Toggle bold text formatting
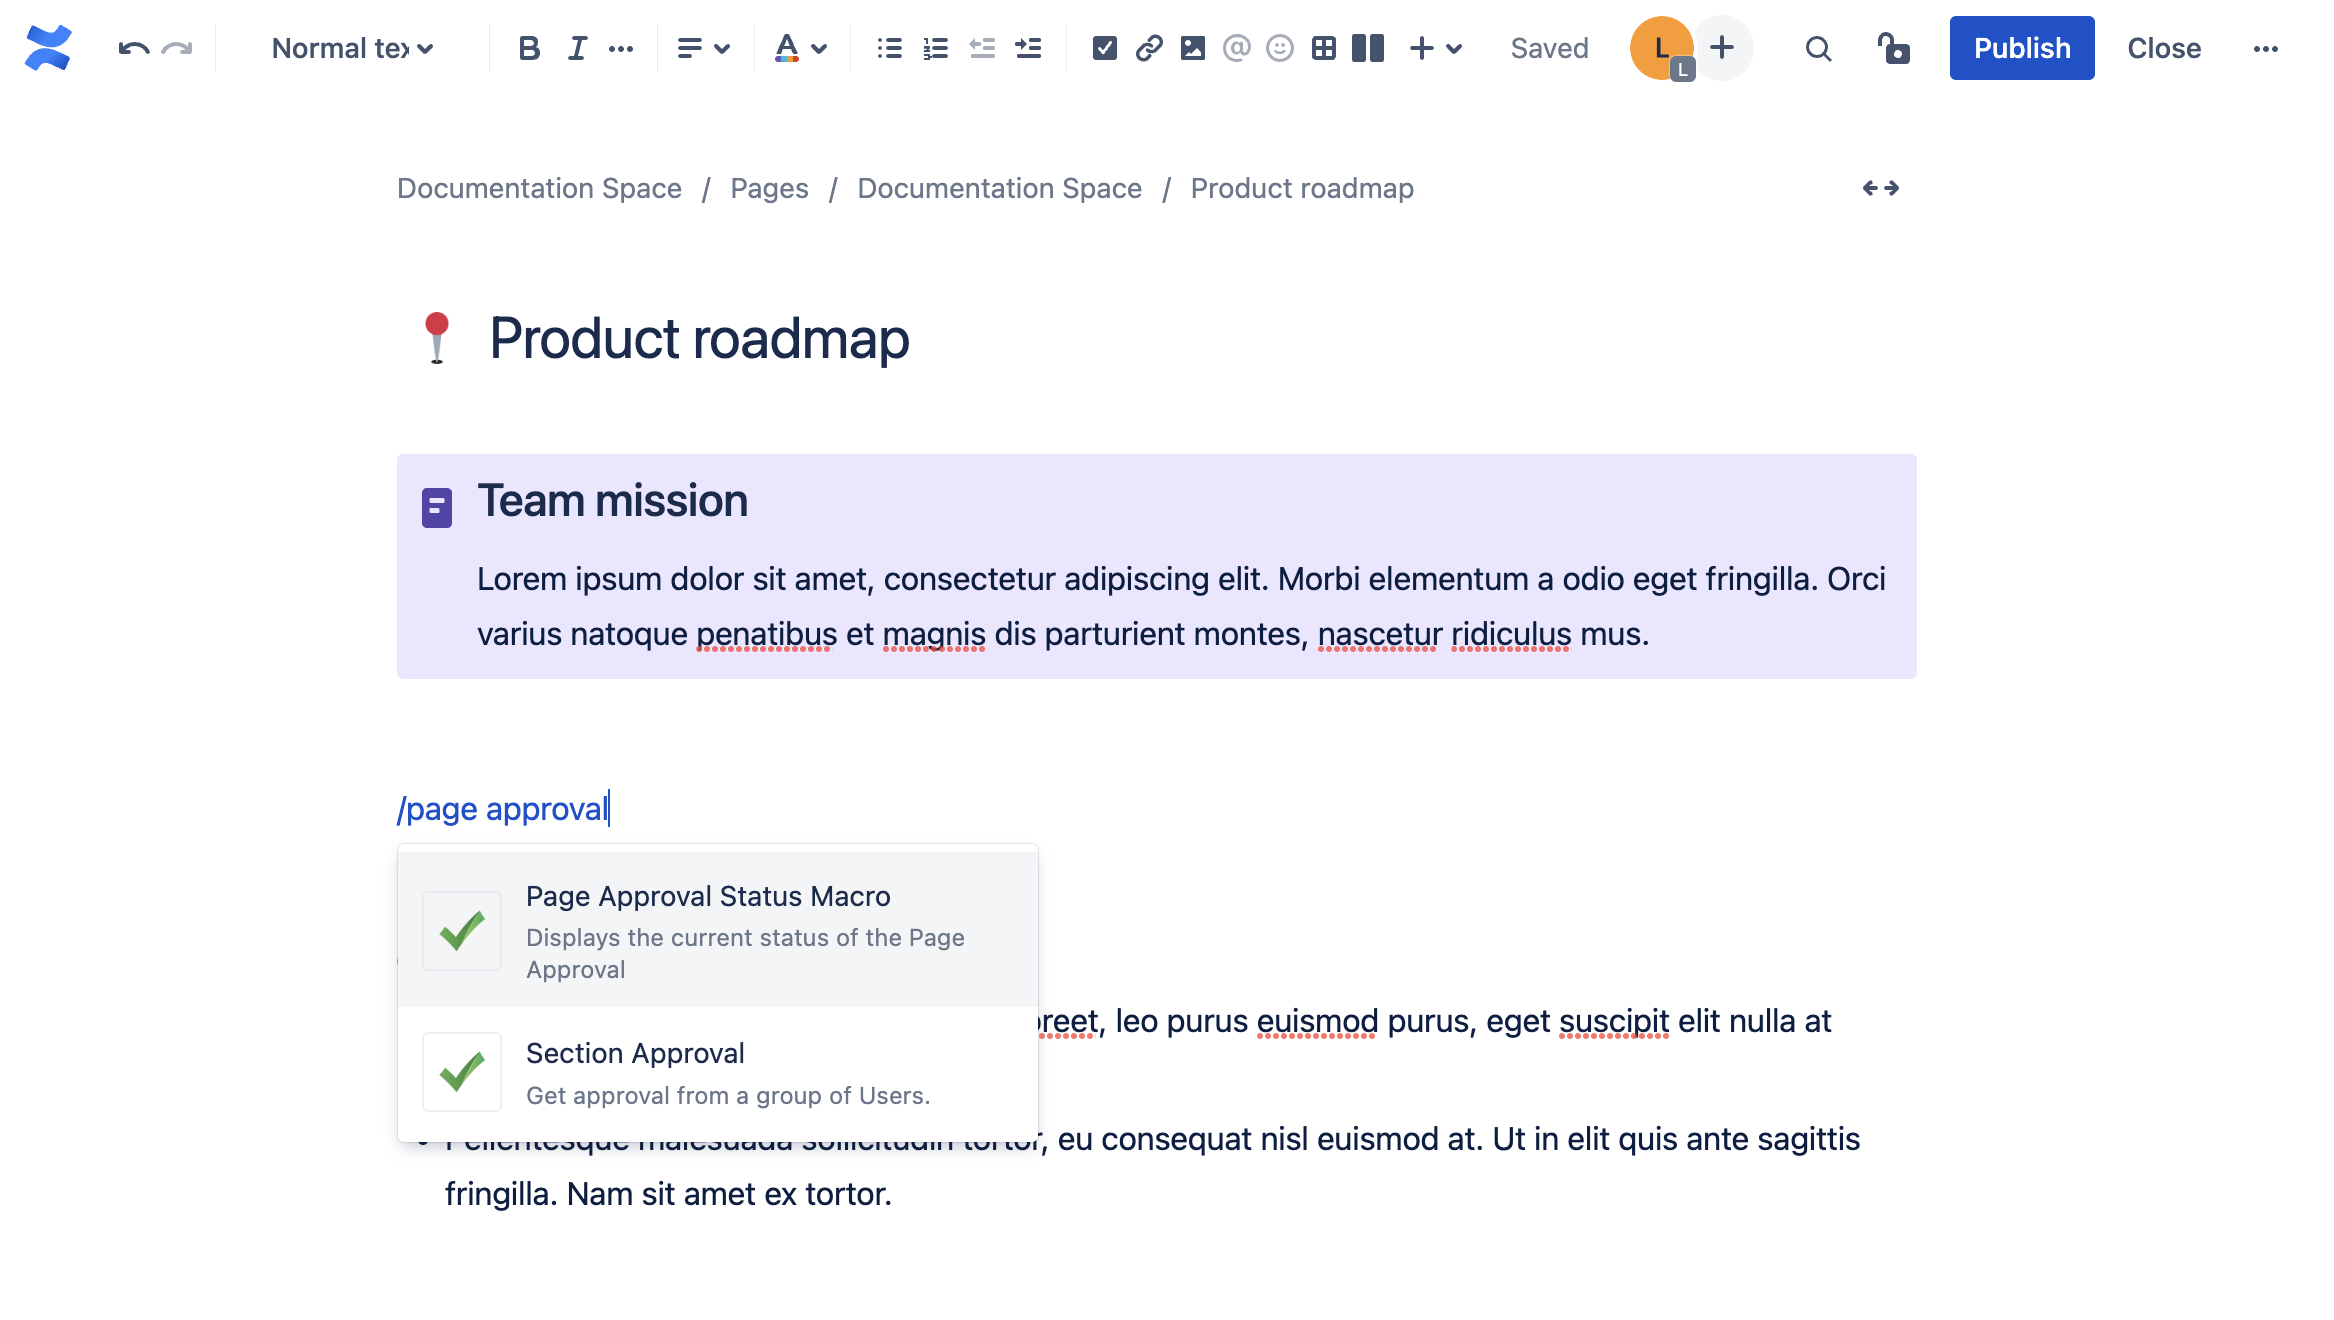Image resolution: width=2334 pixels, height=1320 pixels. point(529,48)
